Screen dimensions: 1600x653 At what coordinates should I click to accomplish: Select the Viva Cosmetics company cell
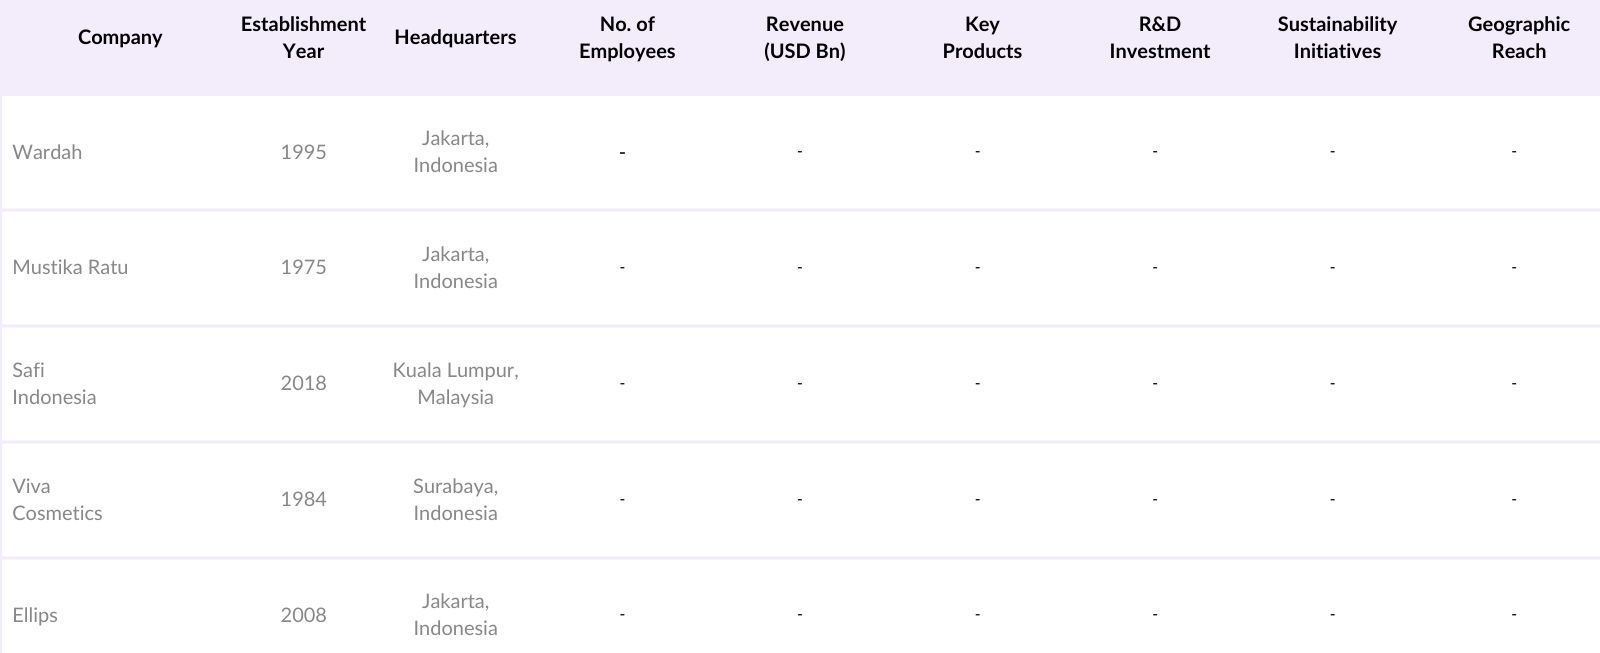(x=57, y=499)
